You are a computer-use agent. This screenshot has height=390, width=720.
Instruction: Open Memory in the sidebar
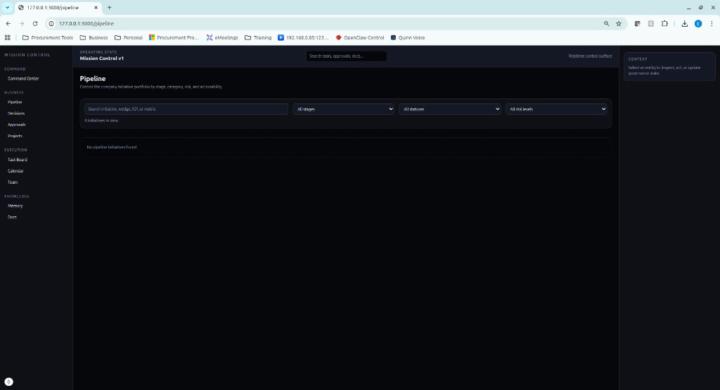pyautogui.click(x=15, y=206)
